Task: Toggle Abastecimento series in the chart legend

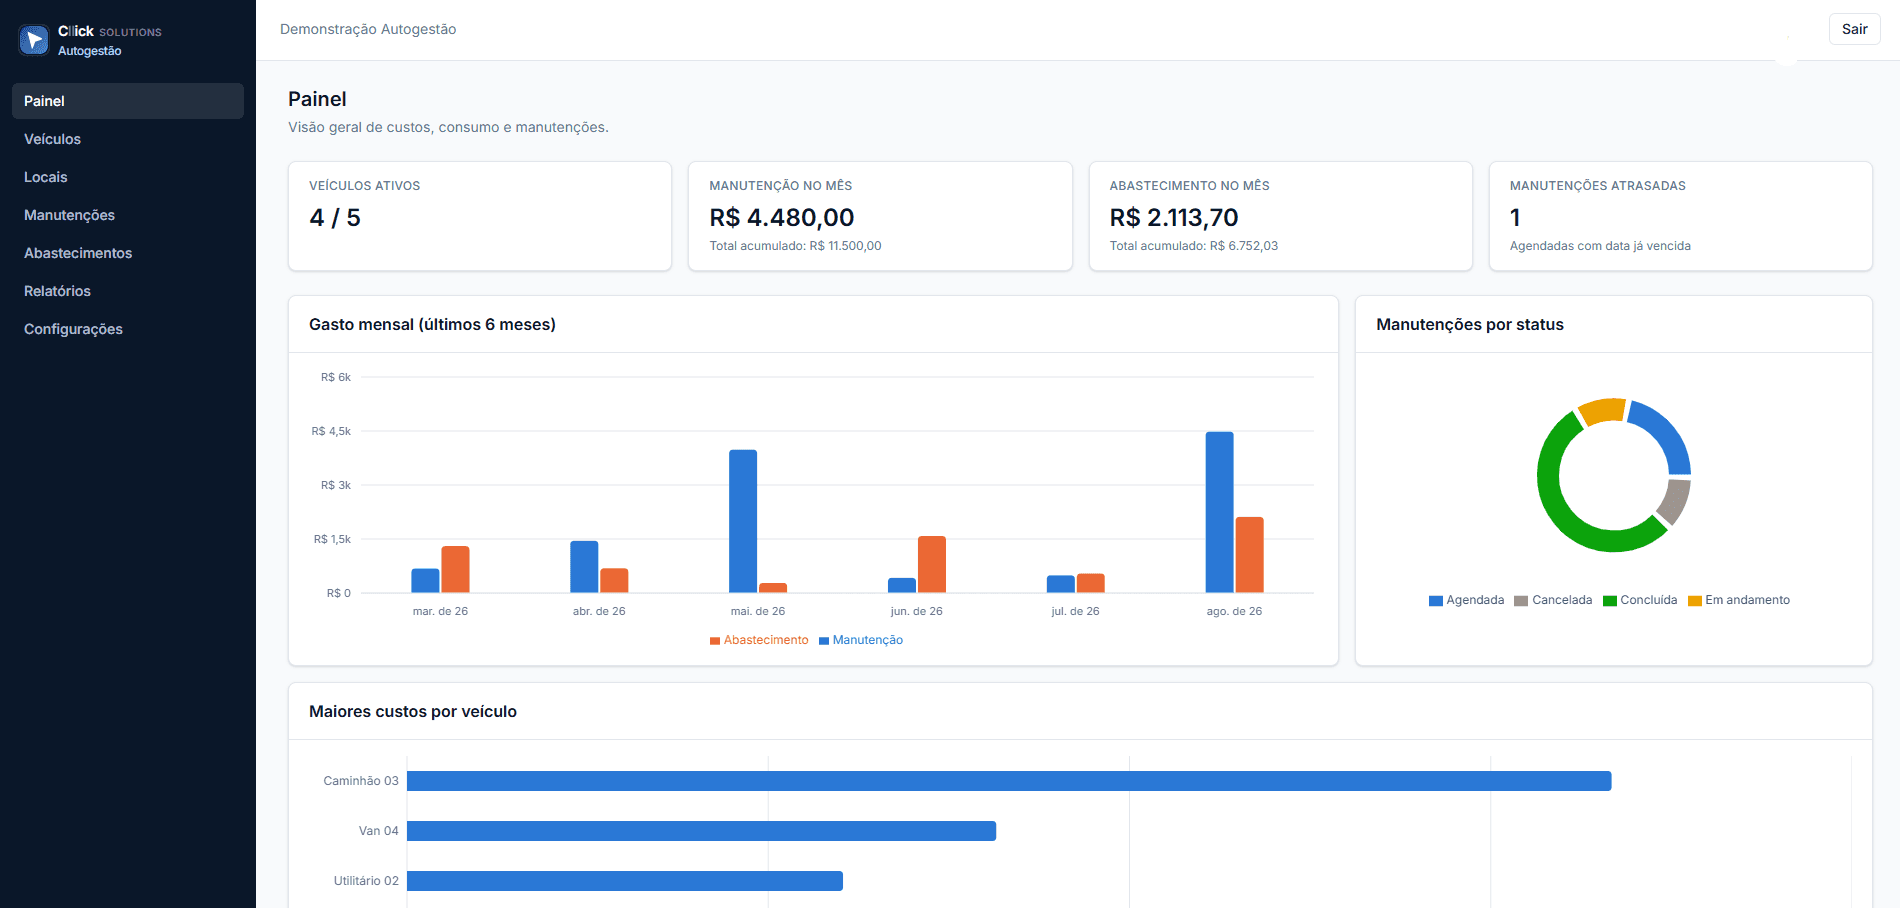Action: coord(759,640)
